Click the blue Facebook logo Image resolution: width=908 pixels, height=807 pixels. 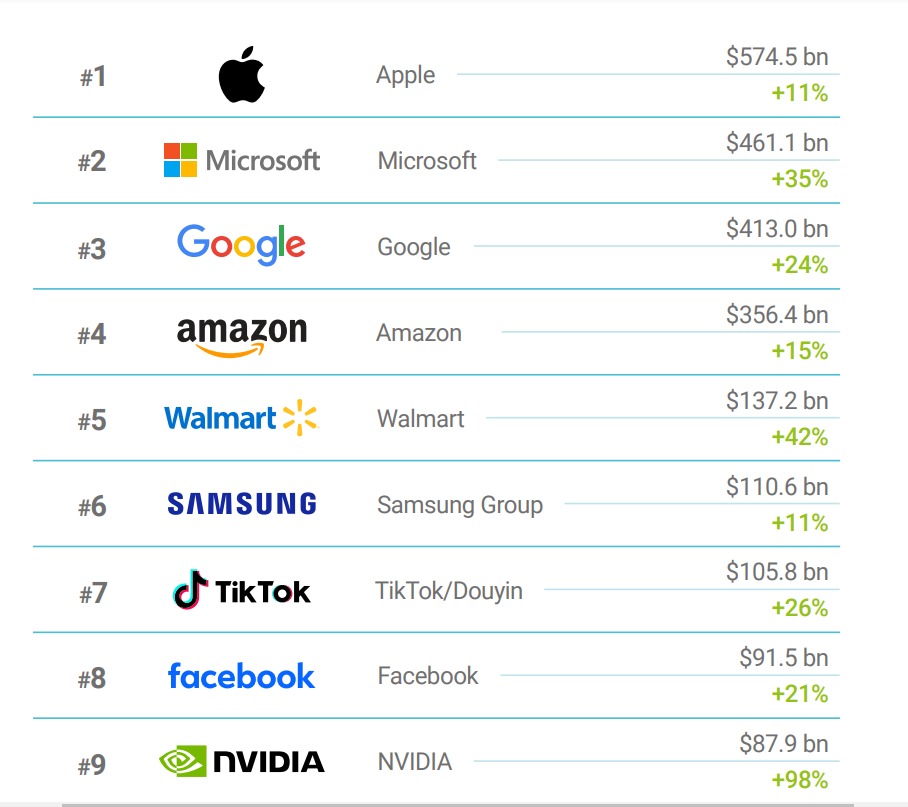coord(241,676)
